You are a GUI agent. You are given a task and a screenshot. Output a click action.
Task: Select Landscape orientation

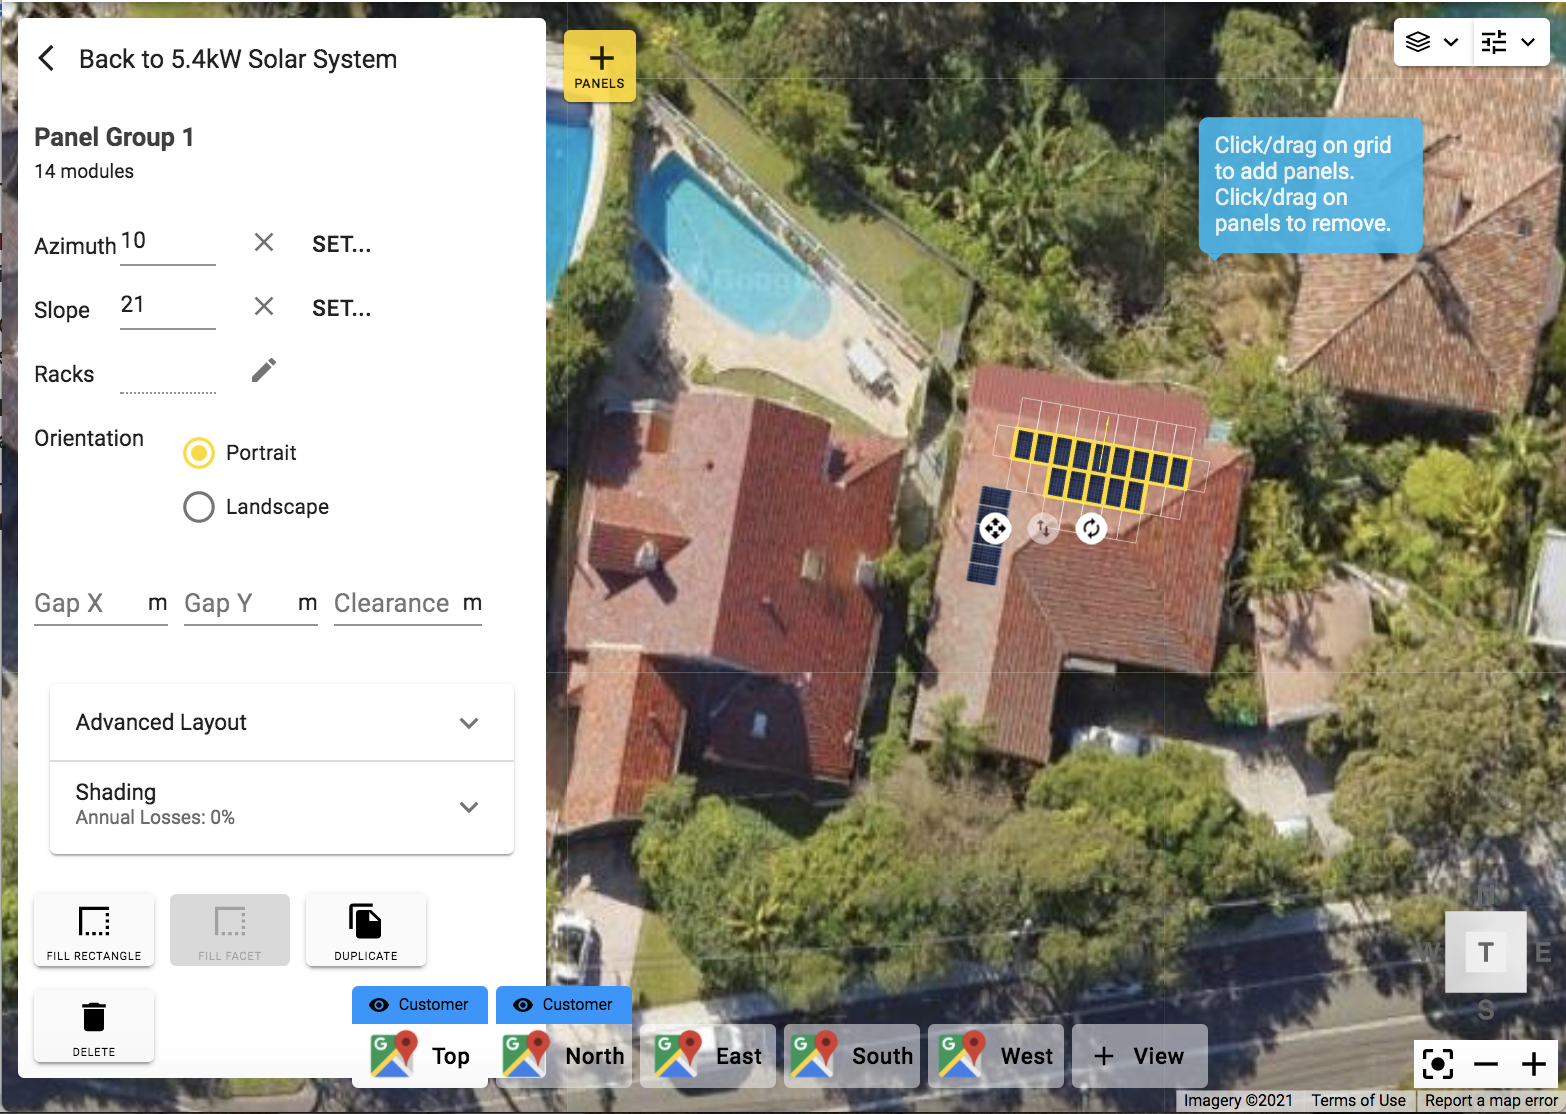coord(199,507)
